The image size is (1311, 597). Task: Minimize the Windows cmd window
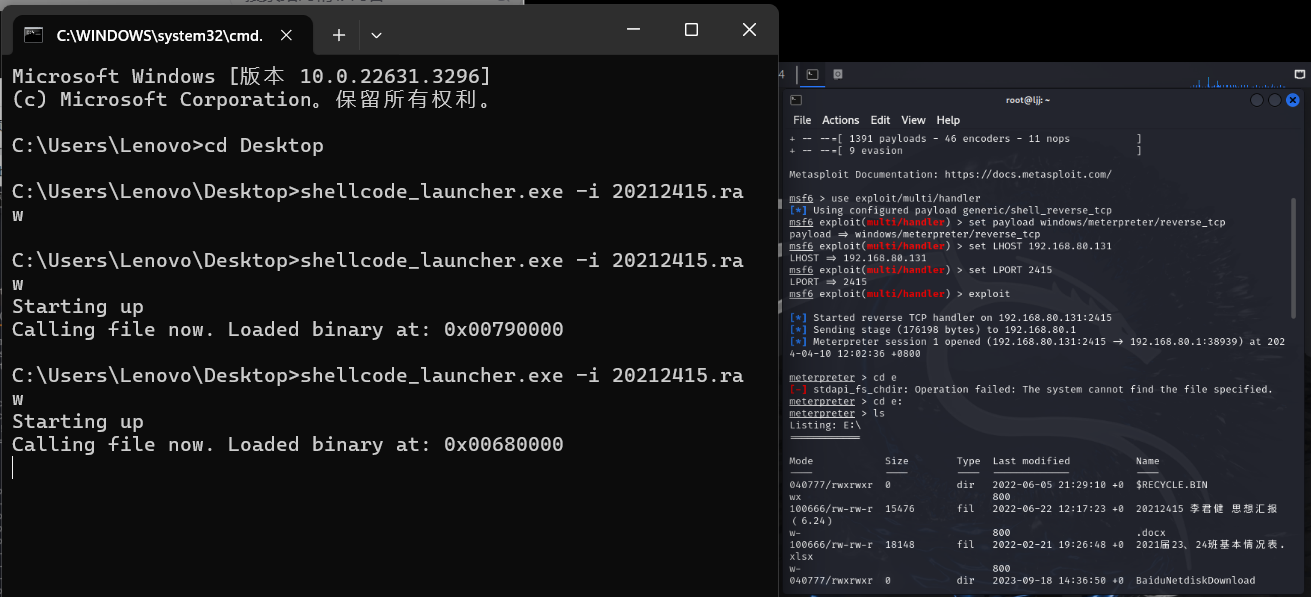(x=633, y=30)
